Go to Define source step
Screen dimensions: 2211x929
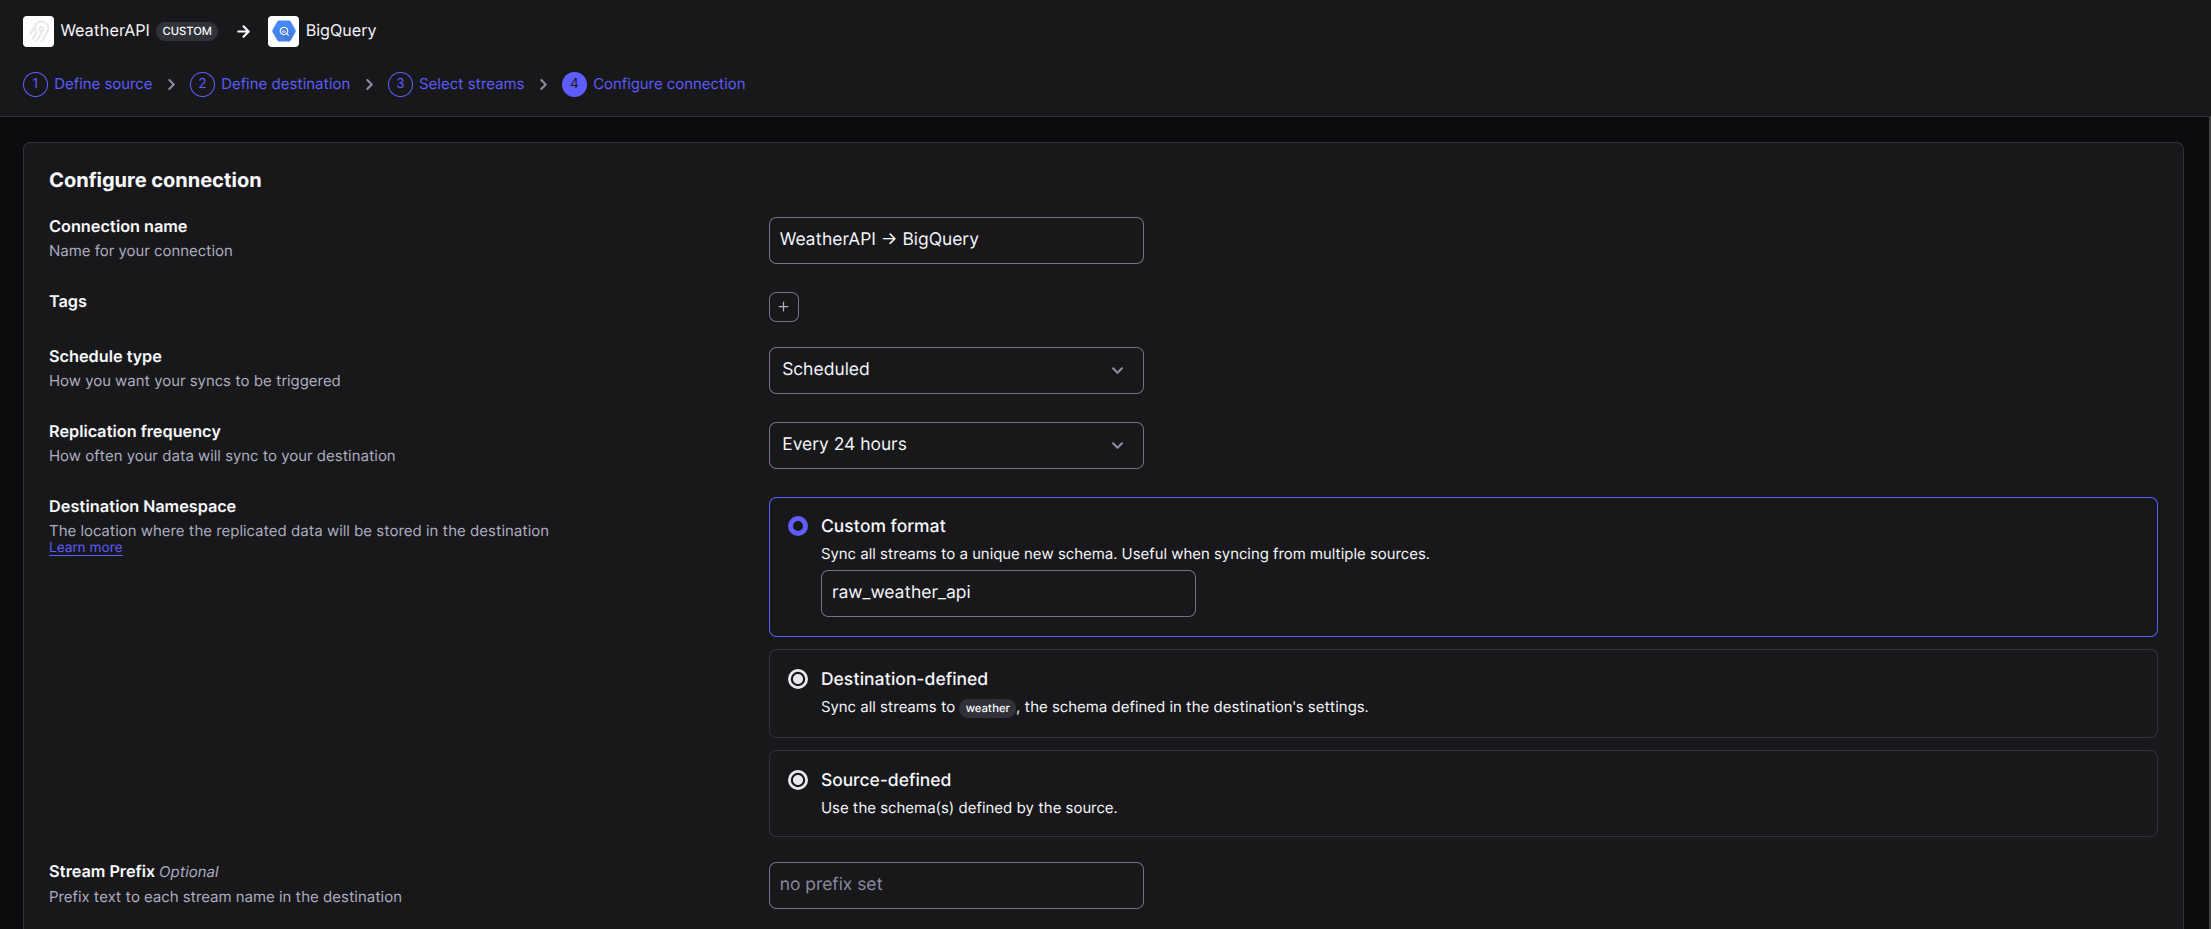[103, 84]
